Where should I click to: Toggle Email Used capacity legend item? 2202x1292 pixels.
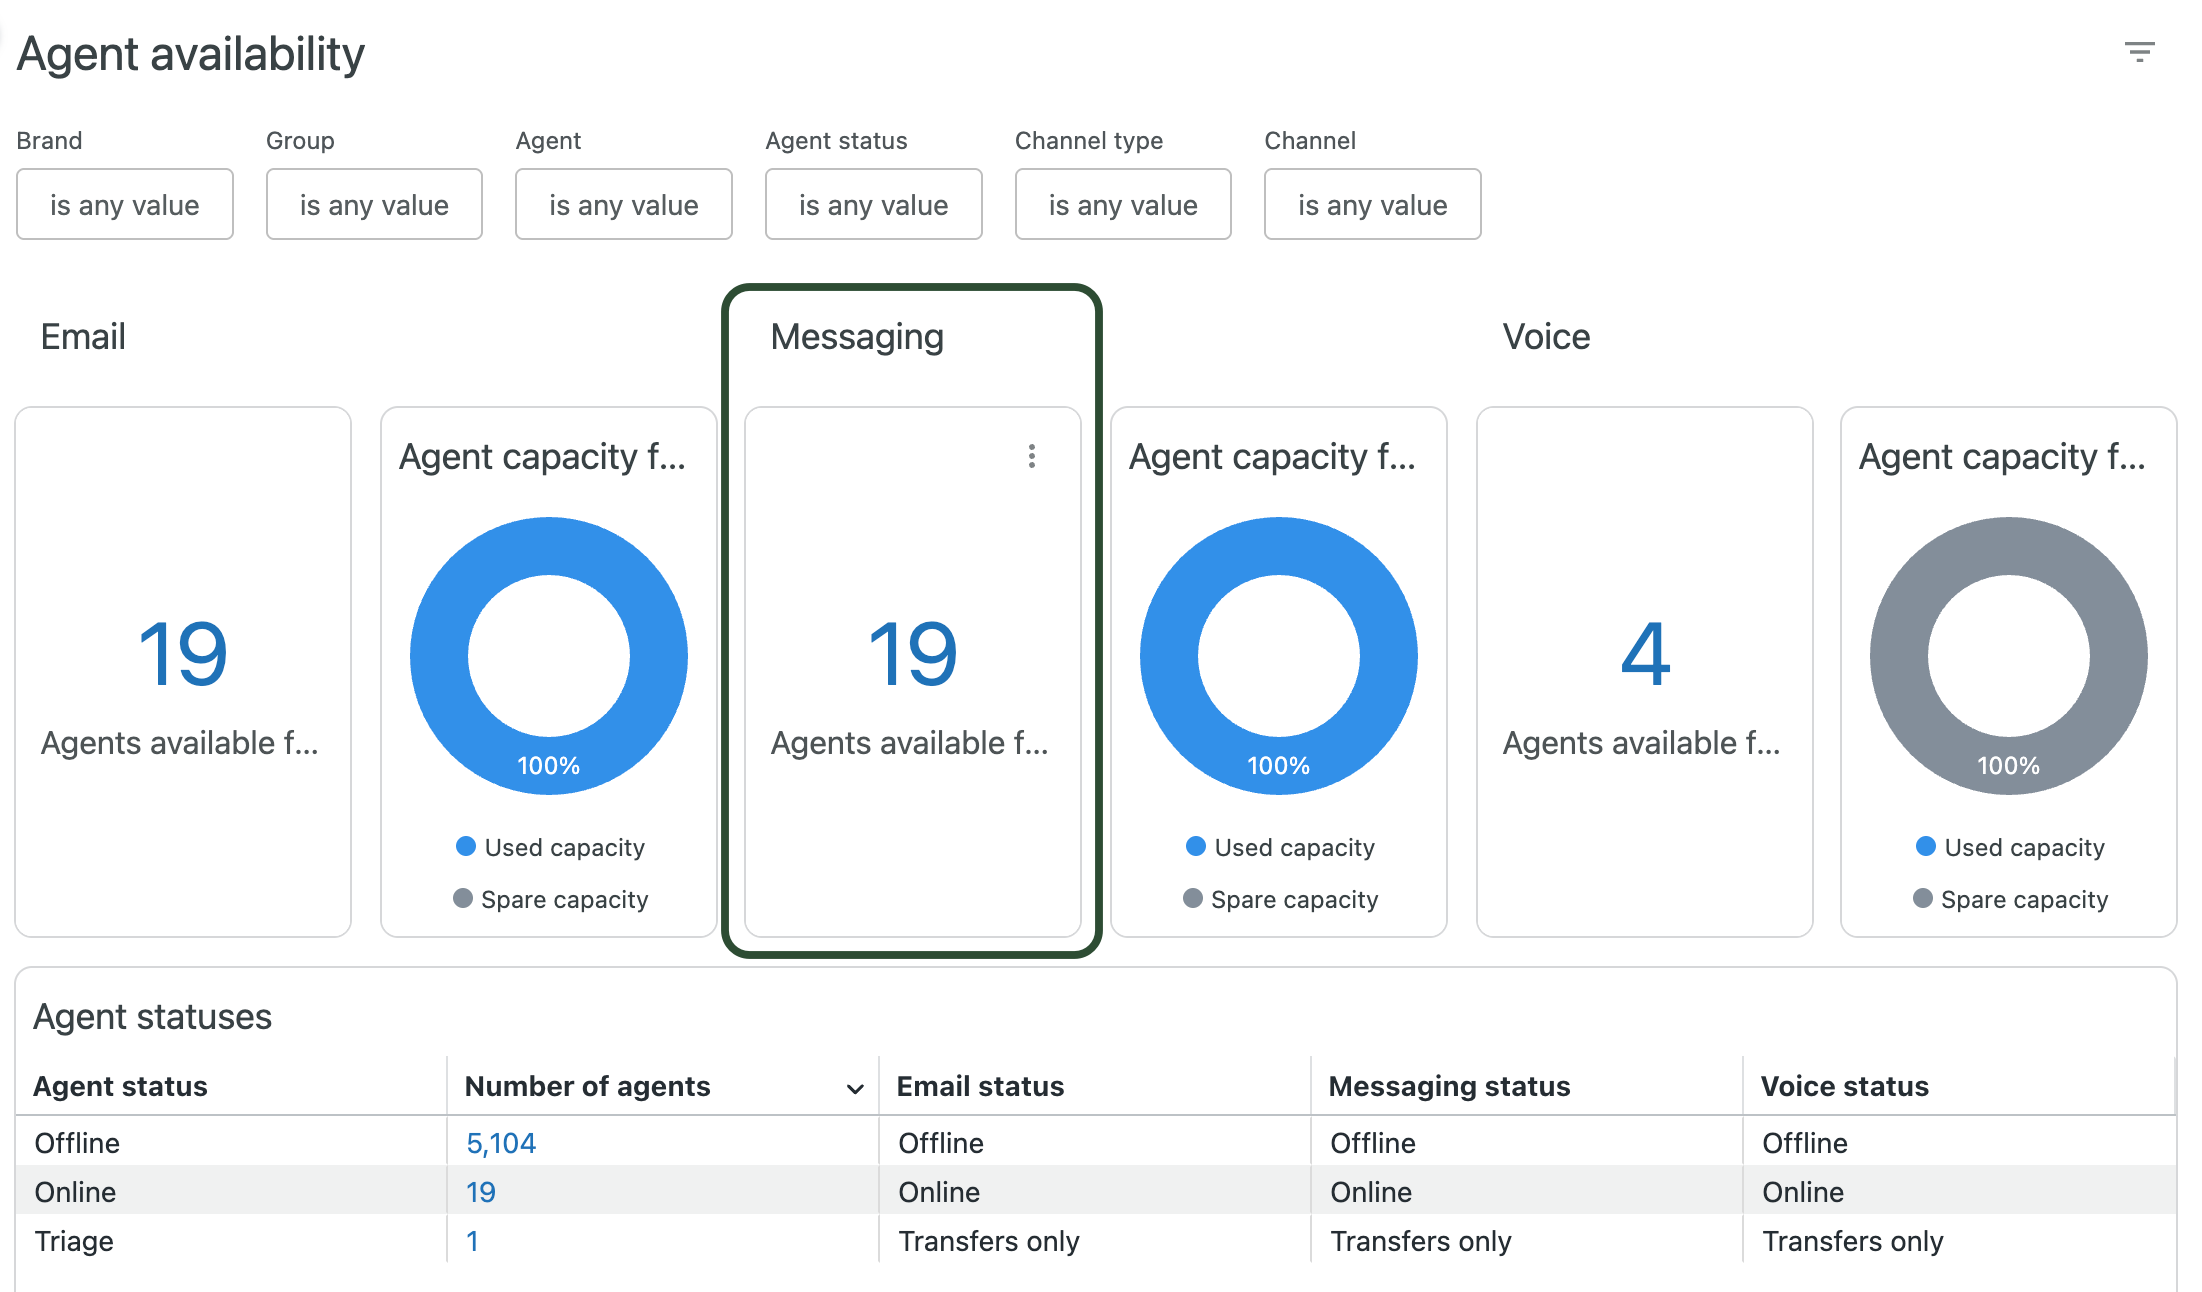[550, 847]
